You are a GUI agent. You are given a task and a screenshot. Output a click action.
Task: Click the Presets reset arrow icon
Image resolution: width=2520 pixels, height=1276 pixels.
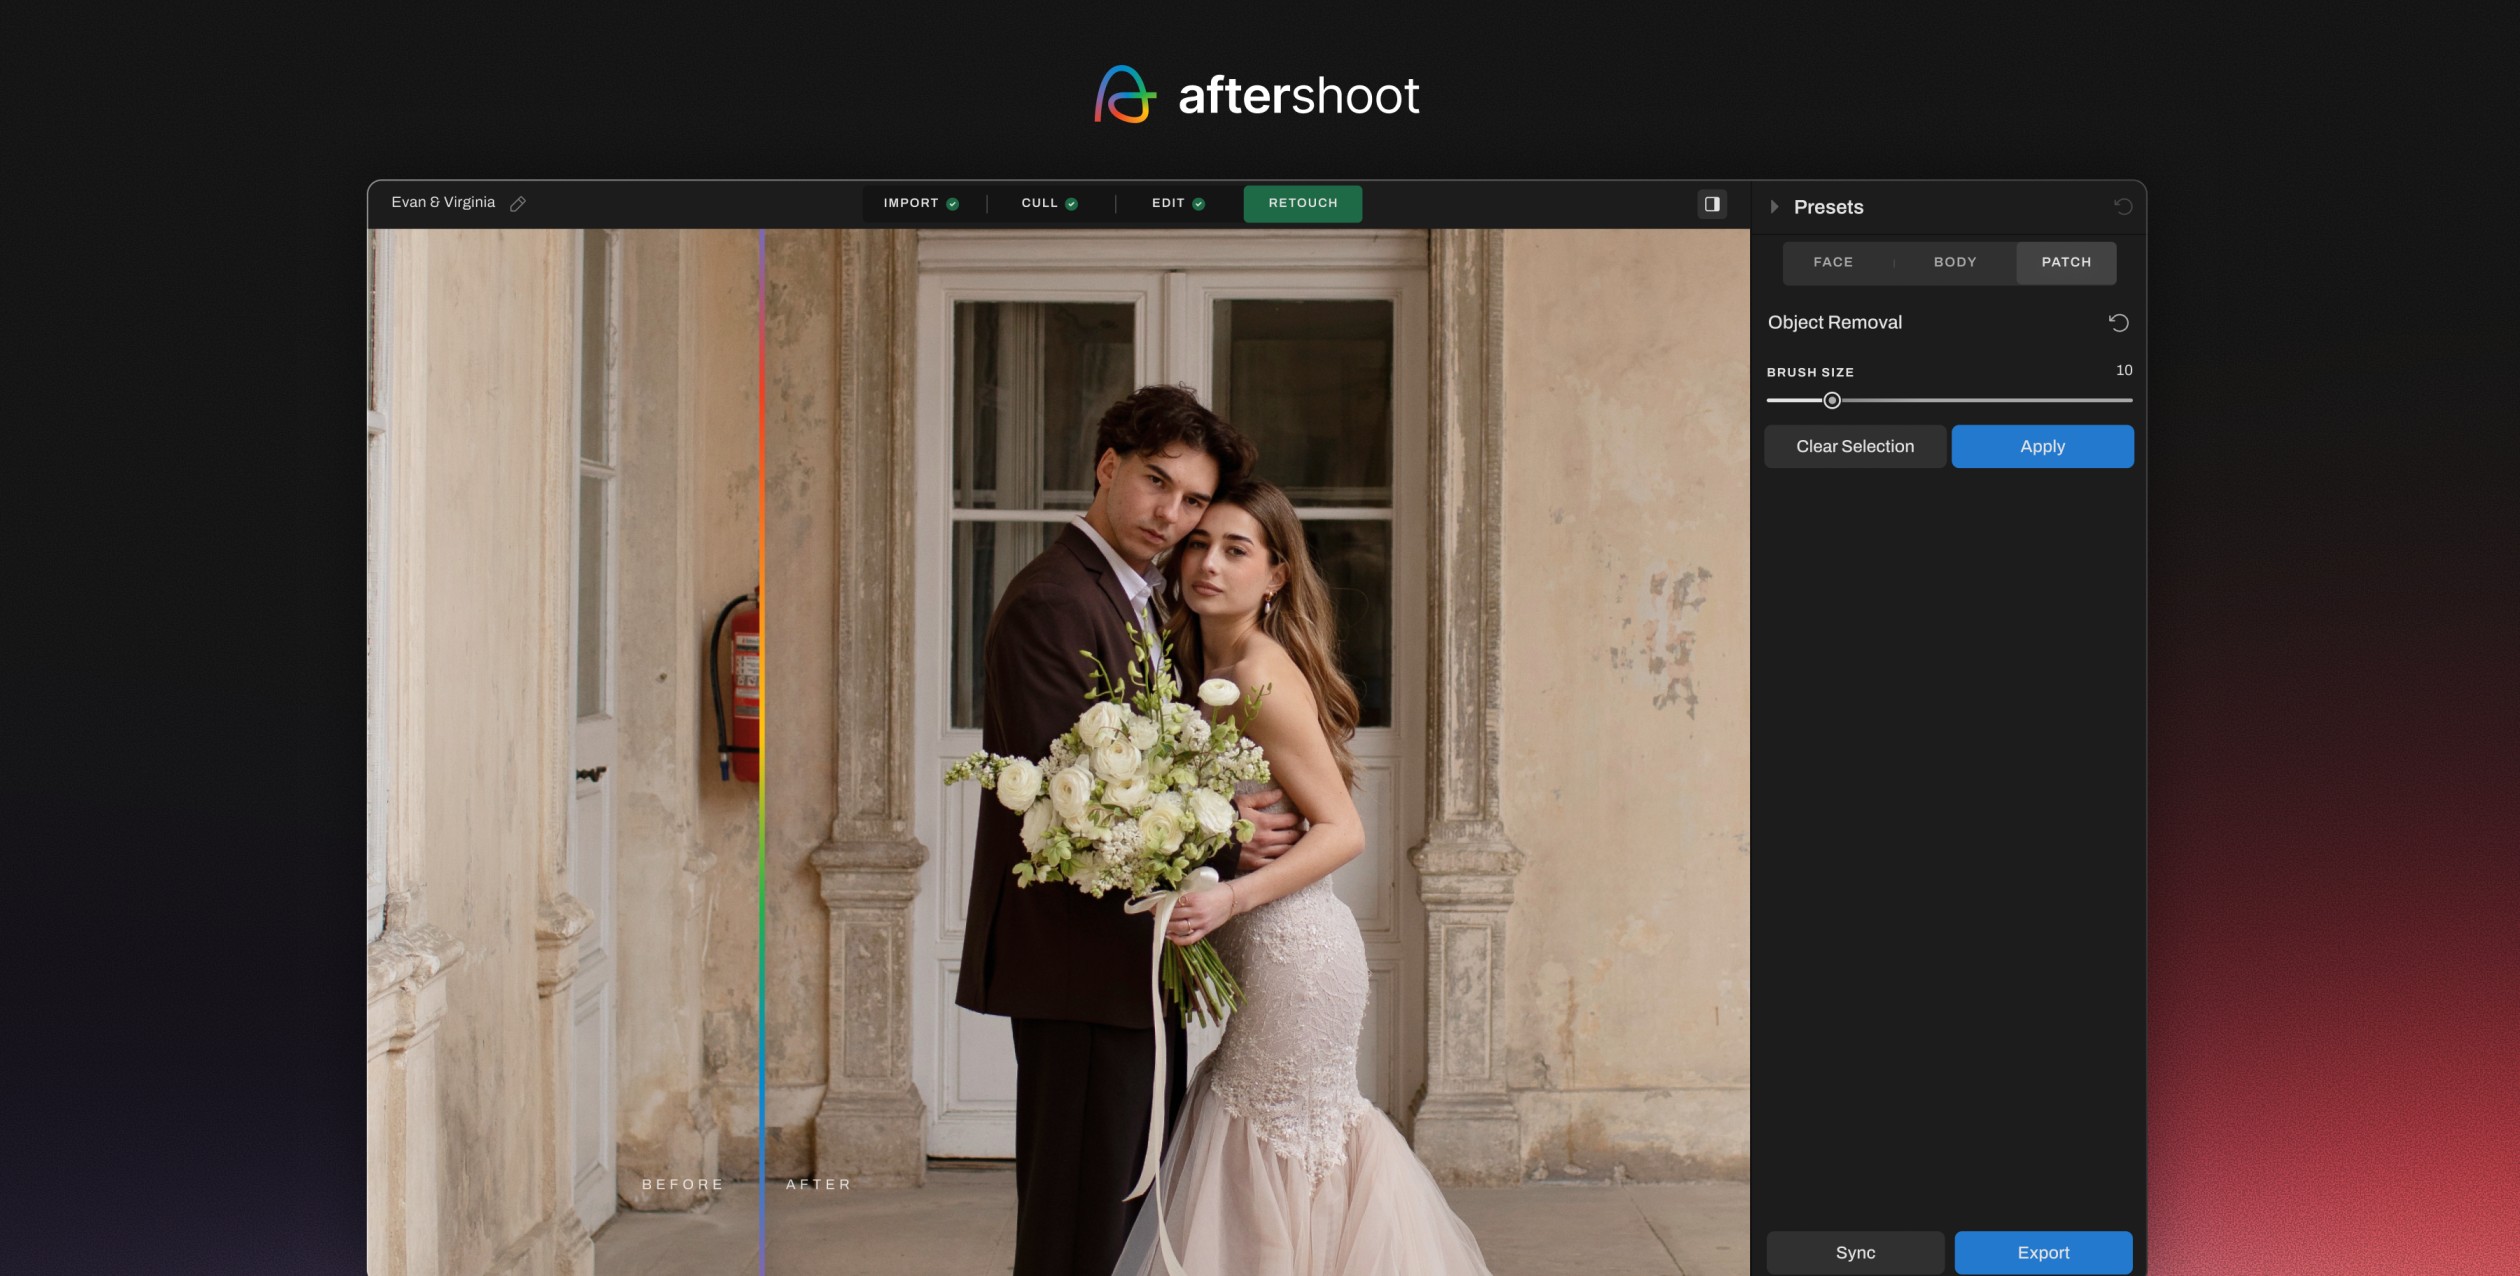coord(2123,207)
